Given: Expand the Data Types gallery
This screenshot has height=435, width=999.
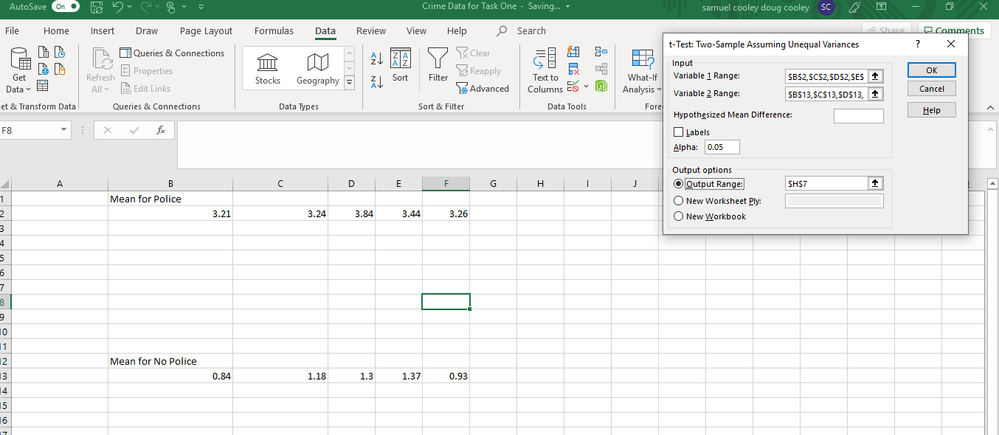Looking at the screenshot, I should (x=349, y=82).
